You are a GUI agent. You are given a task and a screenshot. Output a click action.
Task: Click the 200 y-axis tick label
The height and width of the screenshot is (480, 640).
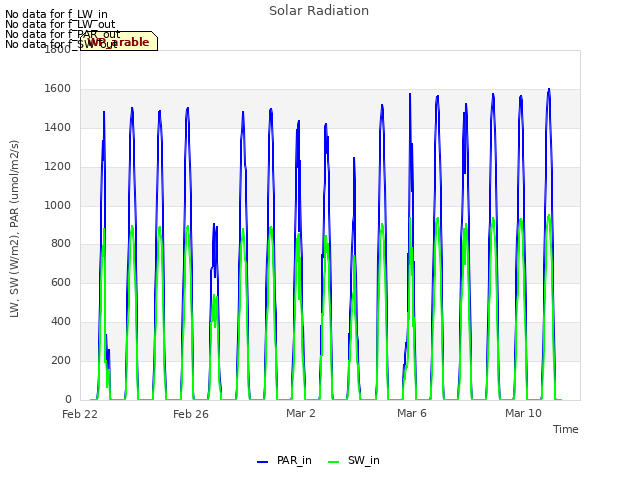(x=61, y=360)
